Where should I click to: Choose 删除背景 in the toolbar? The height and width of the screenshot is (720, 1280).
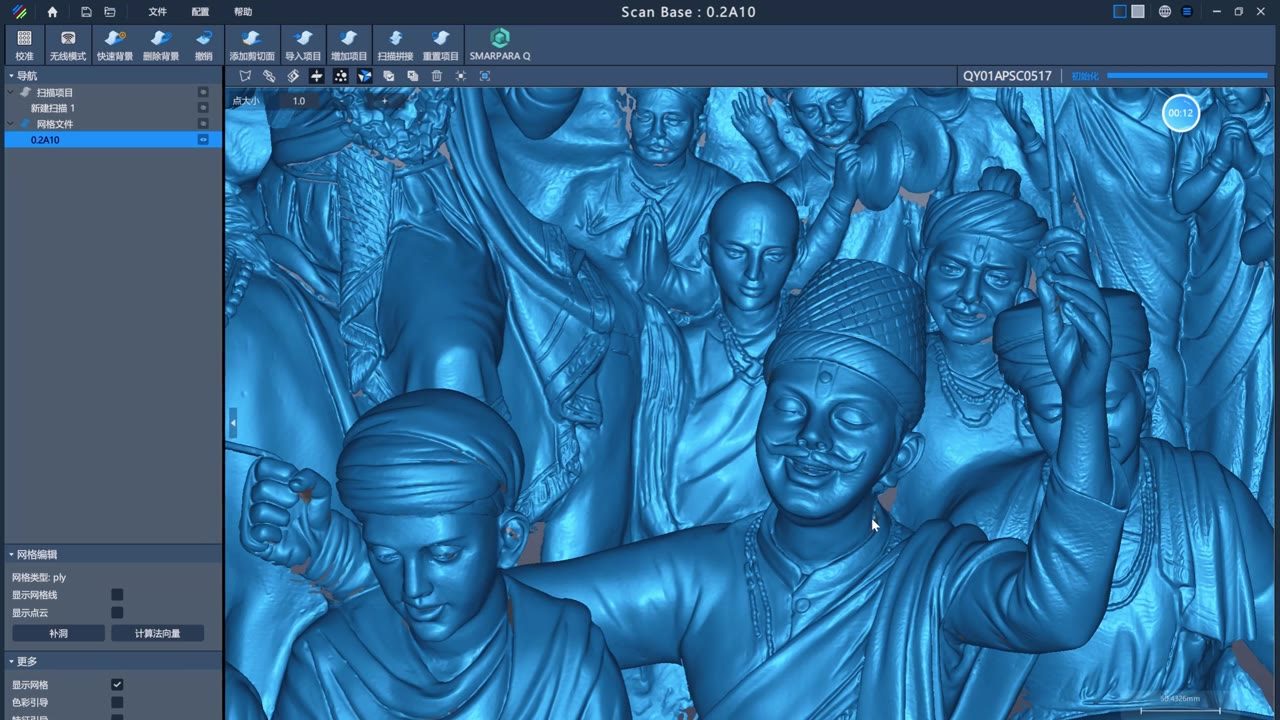coord(161,45)
